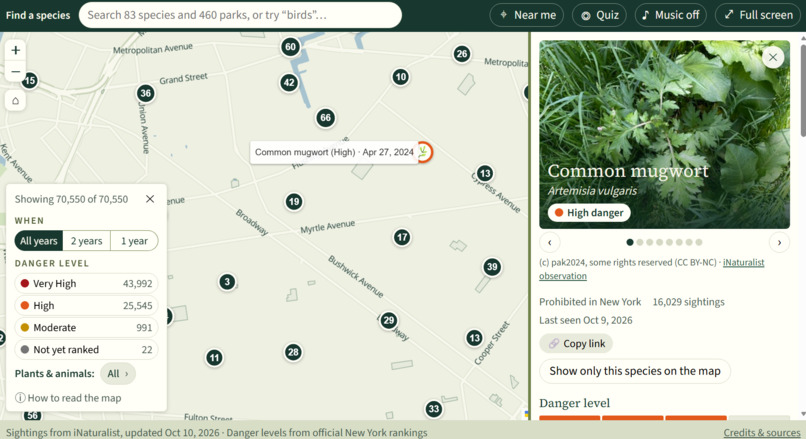Open cluster marker 17 on map

click(402, 237)
